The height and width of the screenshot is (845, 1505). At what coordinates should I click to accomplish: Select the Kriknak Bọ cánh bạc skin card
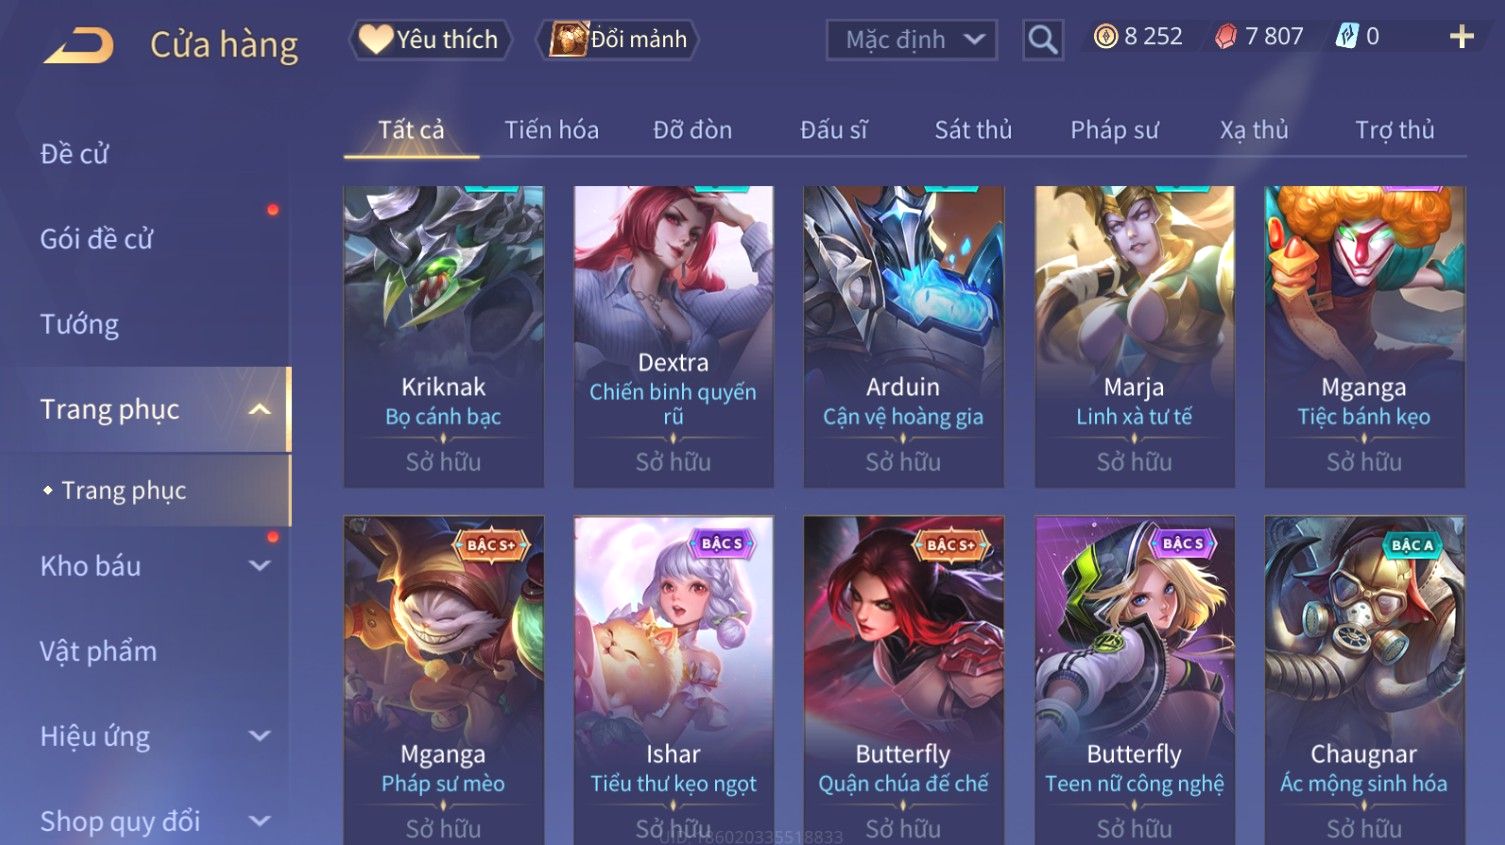[x=443, y=336]
